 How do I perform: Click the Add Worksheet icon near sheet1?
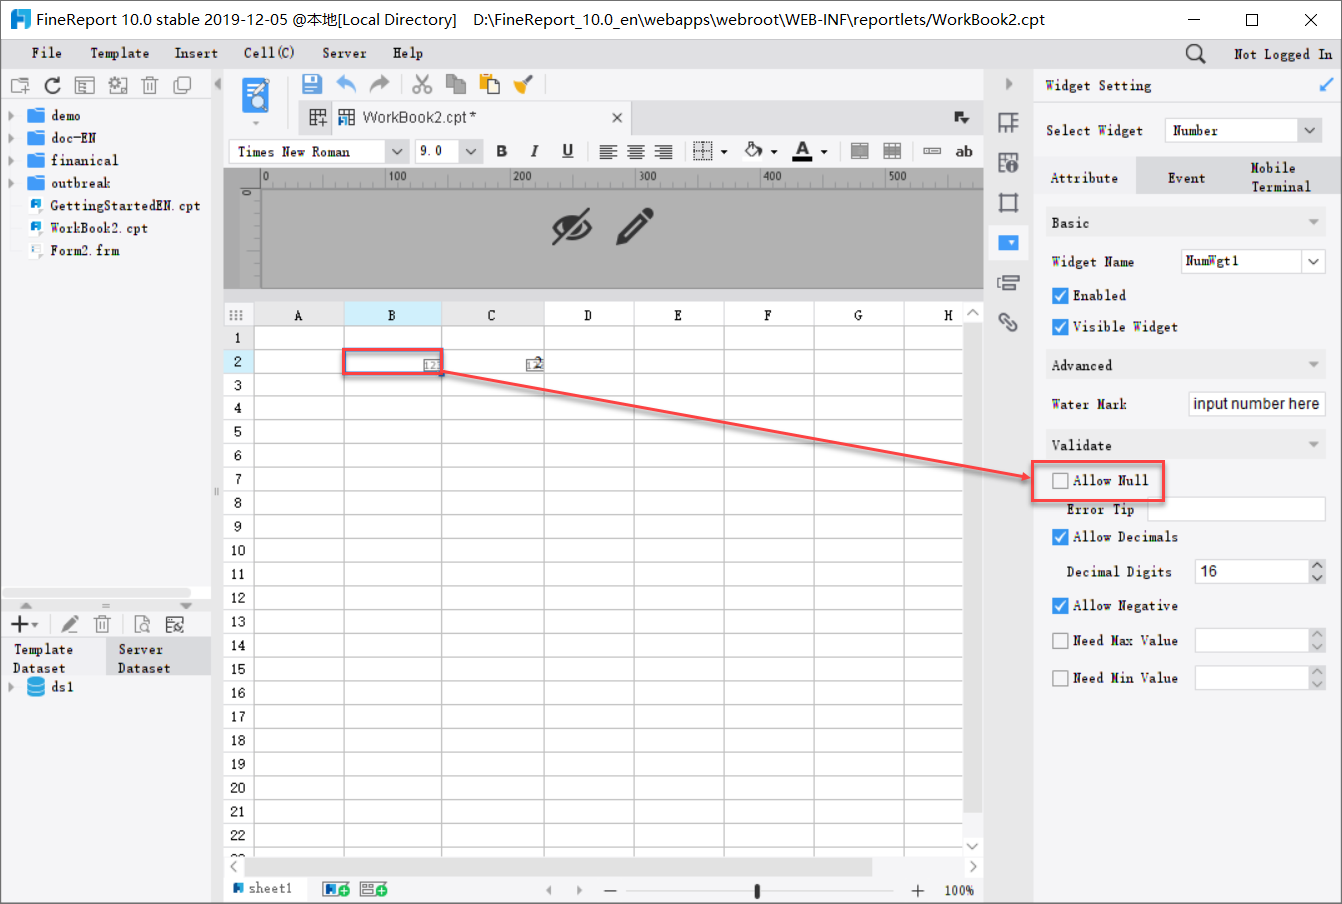pyautogui.click(x=335, y=888)
